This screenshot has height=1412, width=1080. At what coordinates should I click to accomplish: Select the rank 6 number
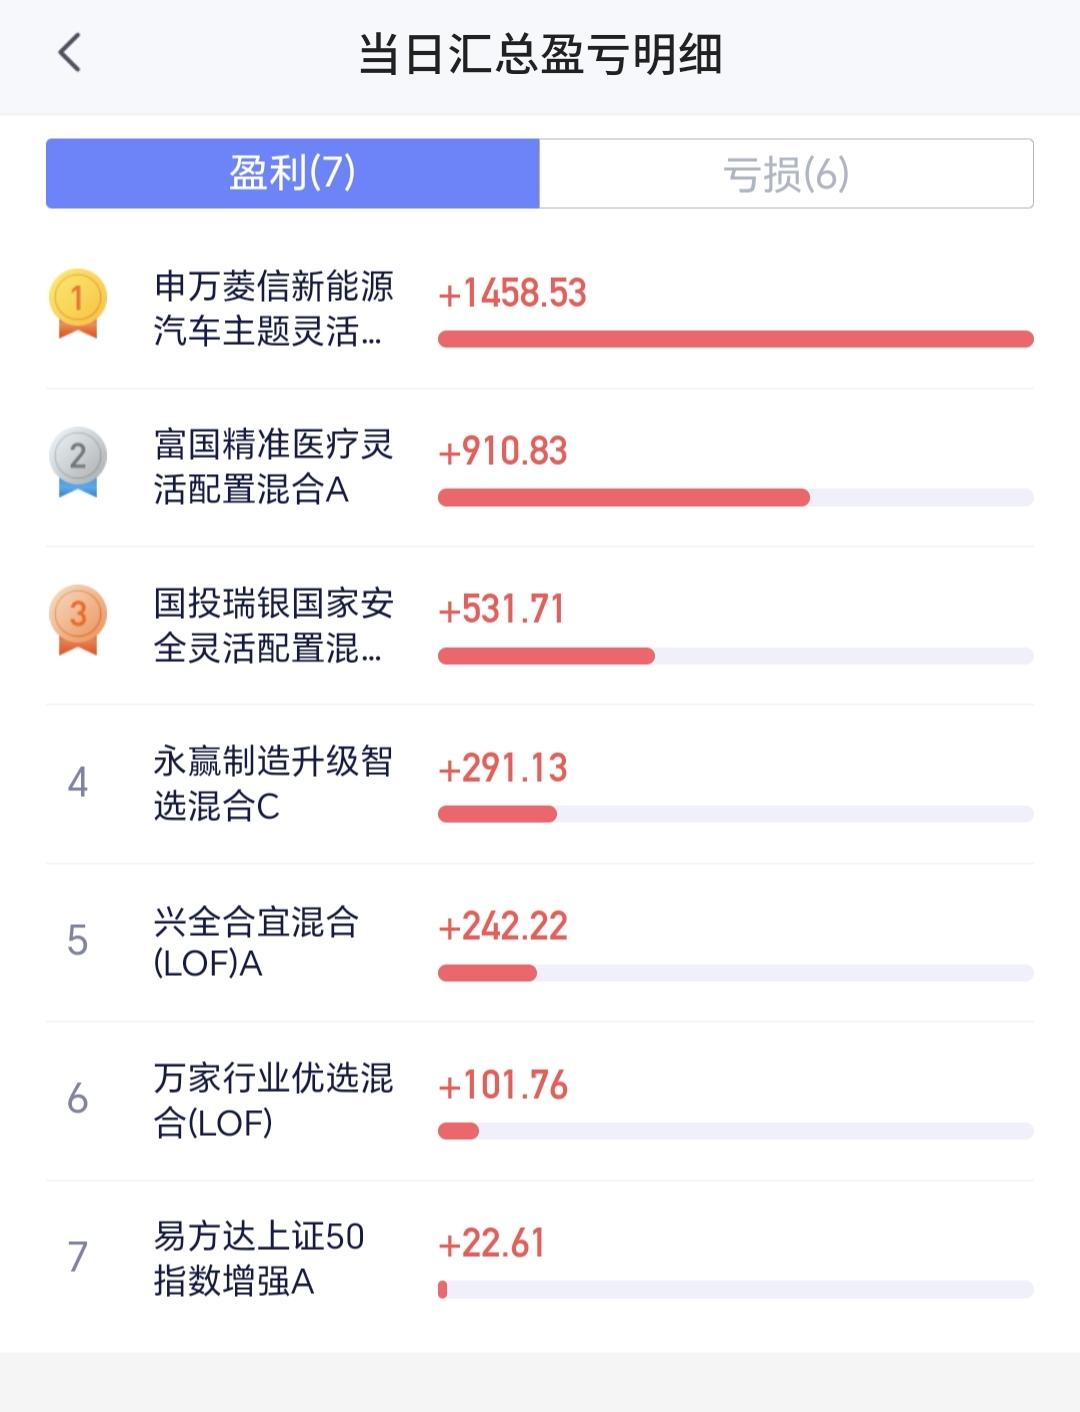pos(78,1099)
